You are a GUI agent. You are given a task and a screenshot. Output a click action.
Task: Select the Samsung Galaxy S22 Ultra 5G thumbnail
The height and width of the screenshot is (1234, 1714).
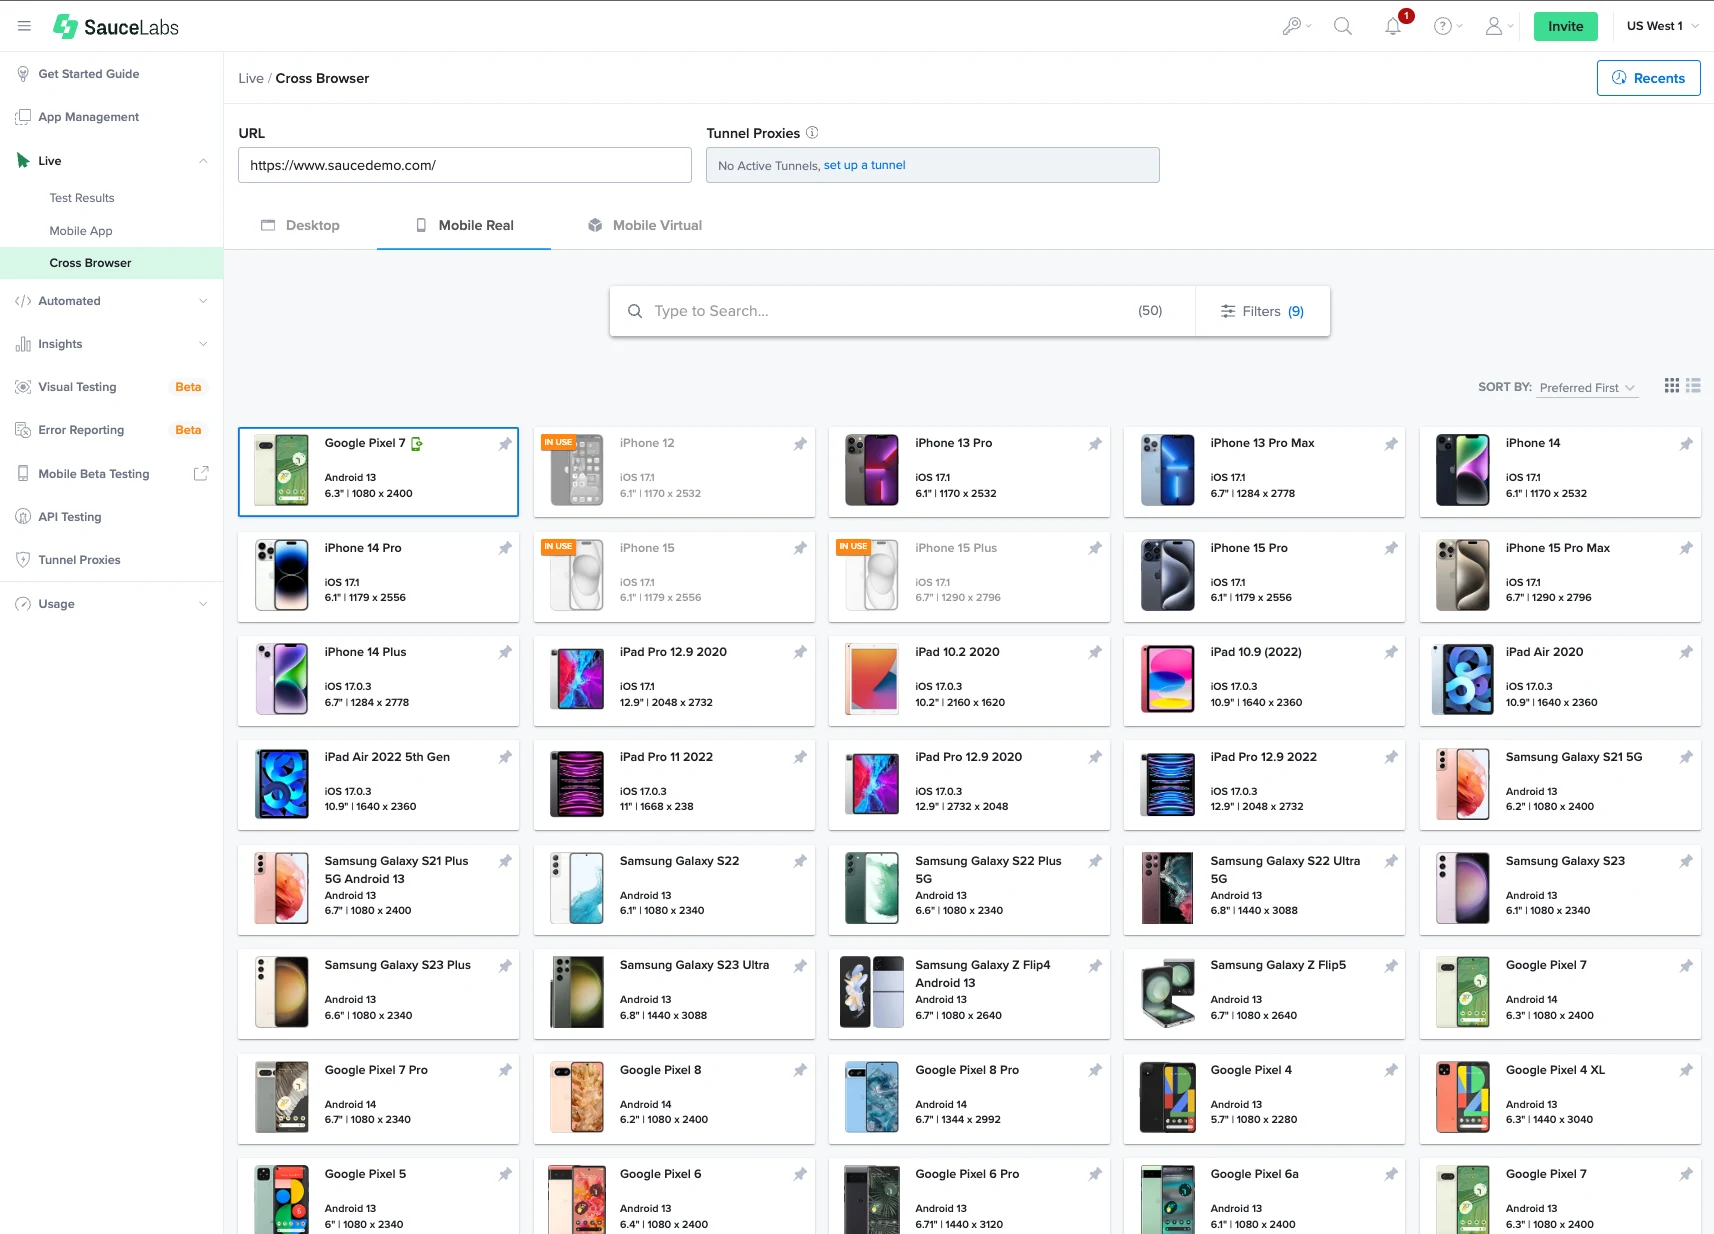coord(1168,888)
